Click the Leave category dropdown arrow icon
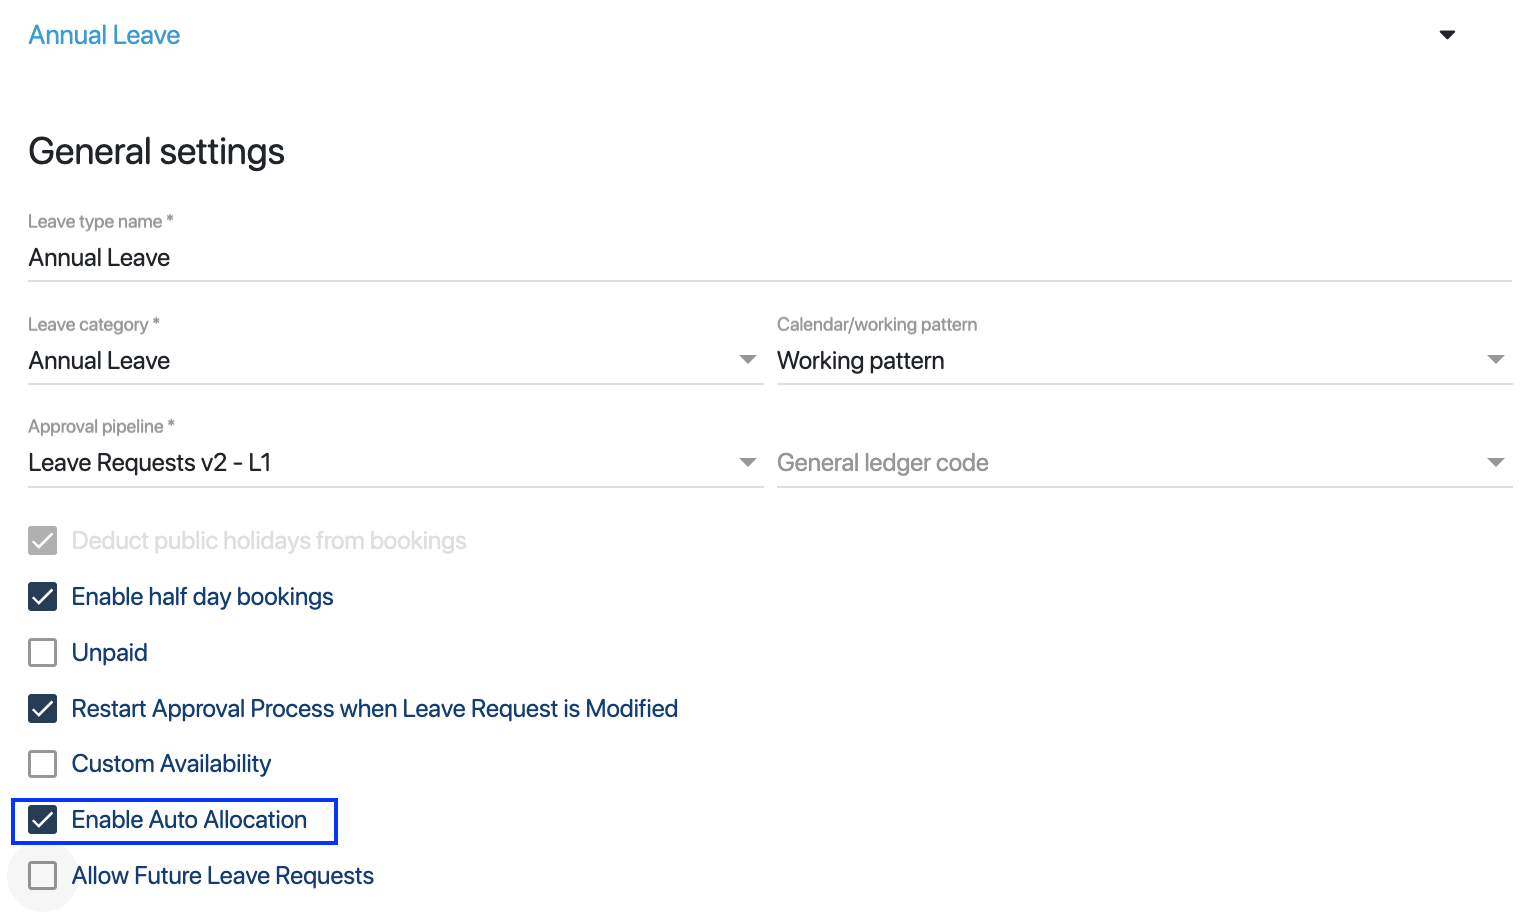This screenshot has height=924, width=1536. (747, 360)
